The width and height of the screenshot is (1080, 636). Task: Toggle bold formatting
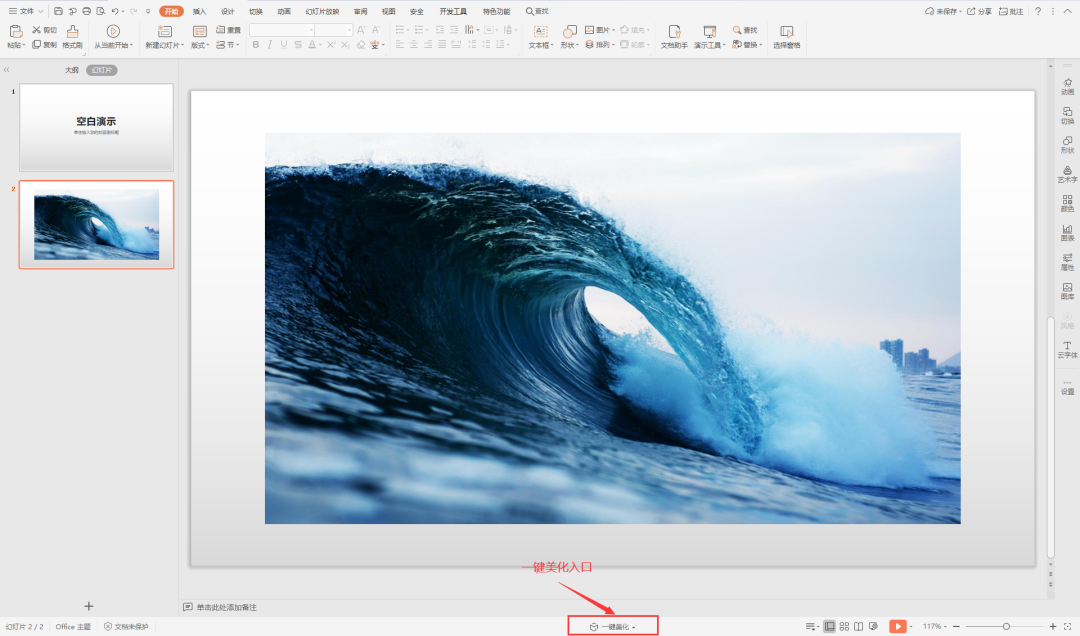[x=256, y=45]
